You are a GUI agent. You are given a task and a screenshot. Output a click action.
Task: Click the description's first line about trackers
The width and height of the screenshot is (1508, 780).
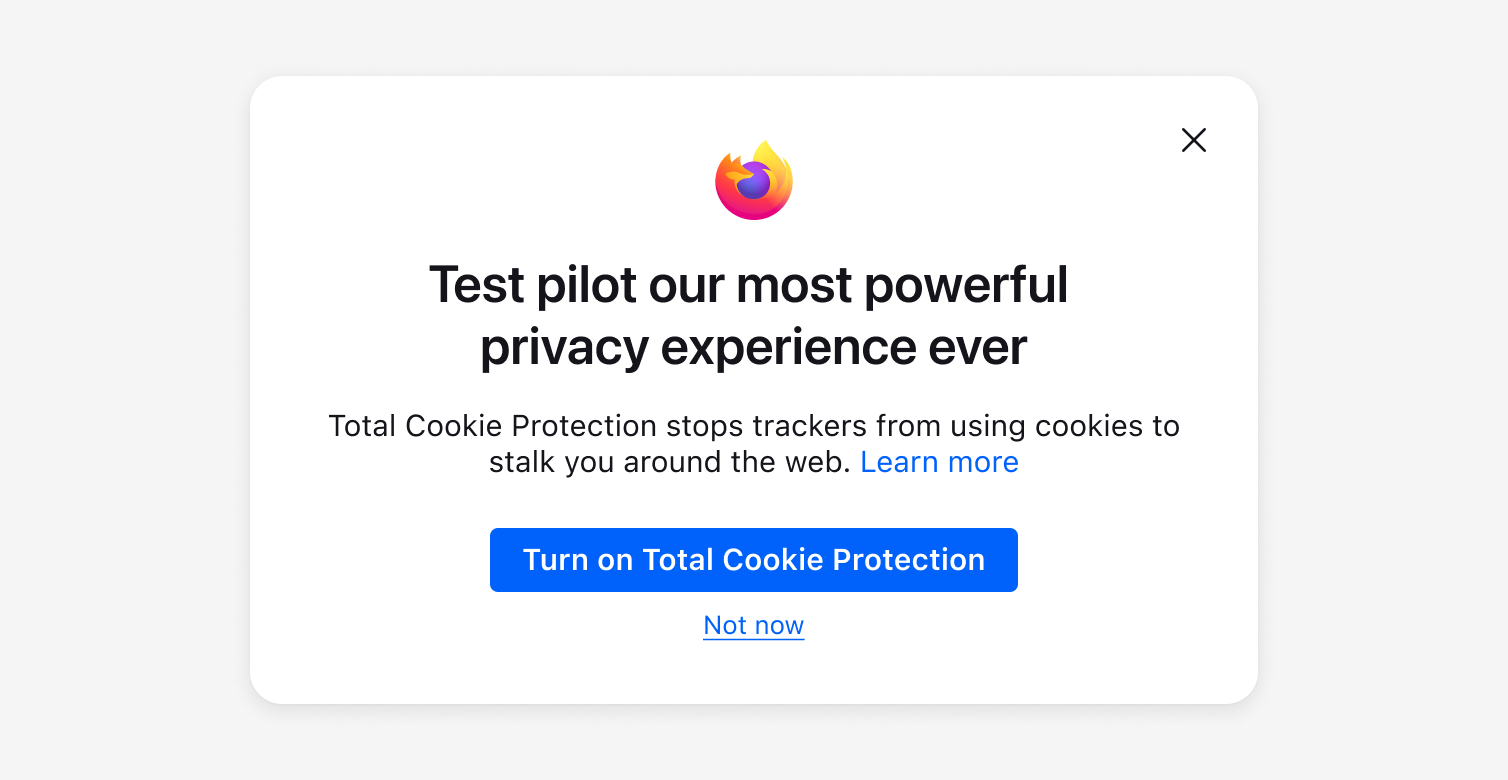click(x=754, y=426)
